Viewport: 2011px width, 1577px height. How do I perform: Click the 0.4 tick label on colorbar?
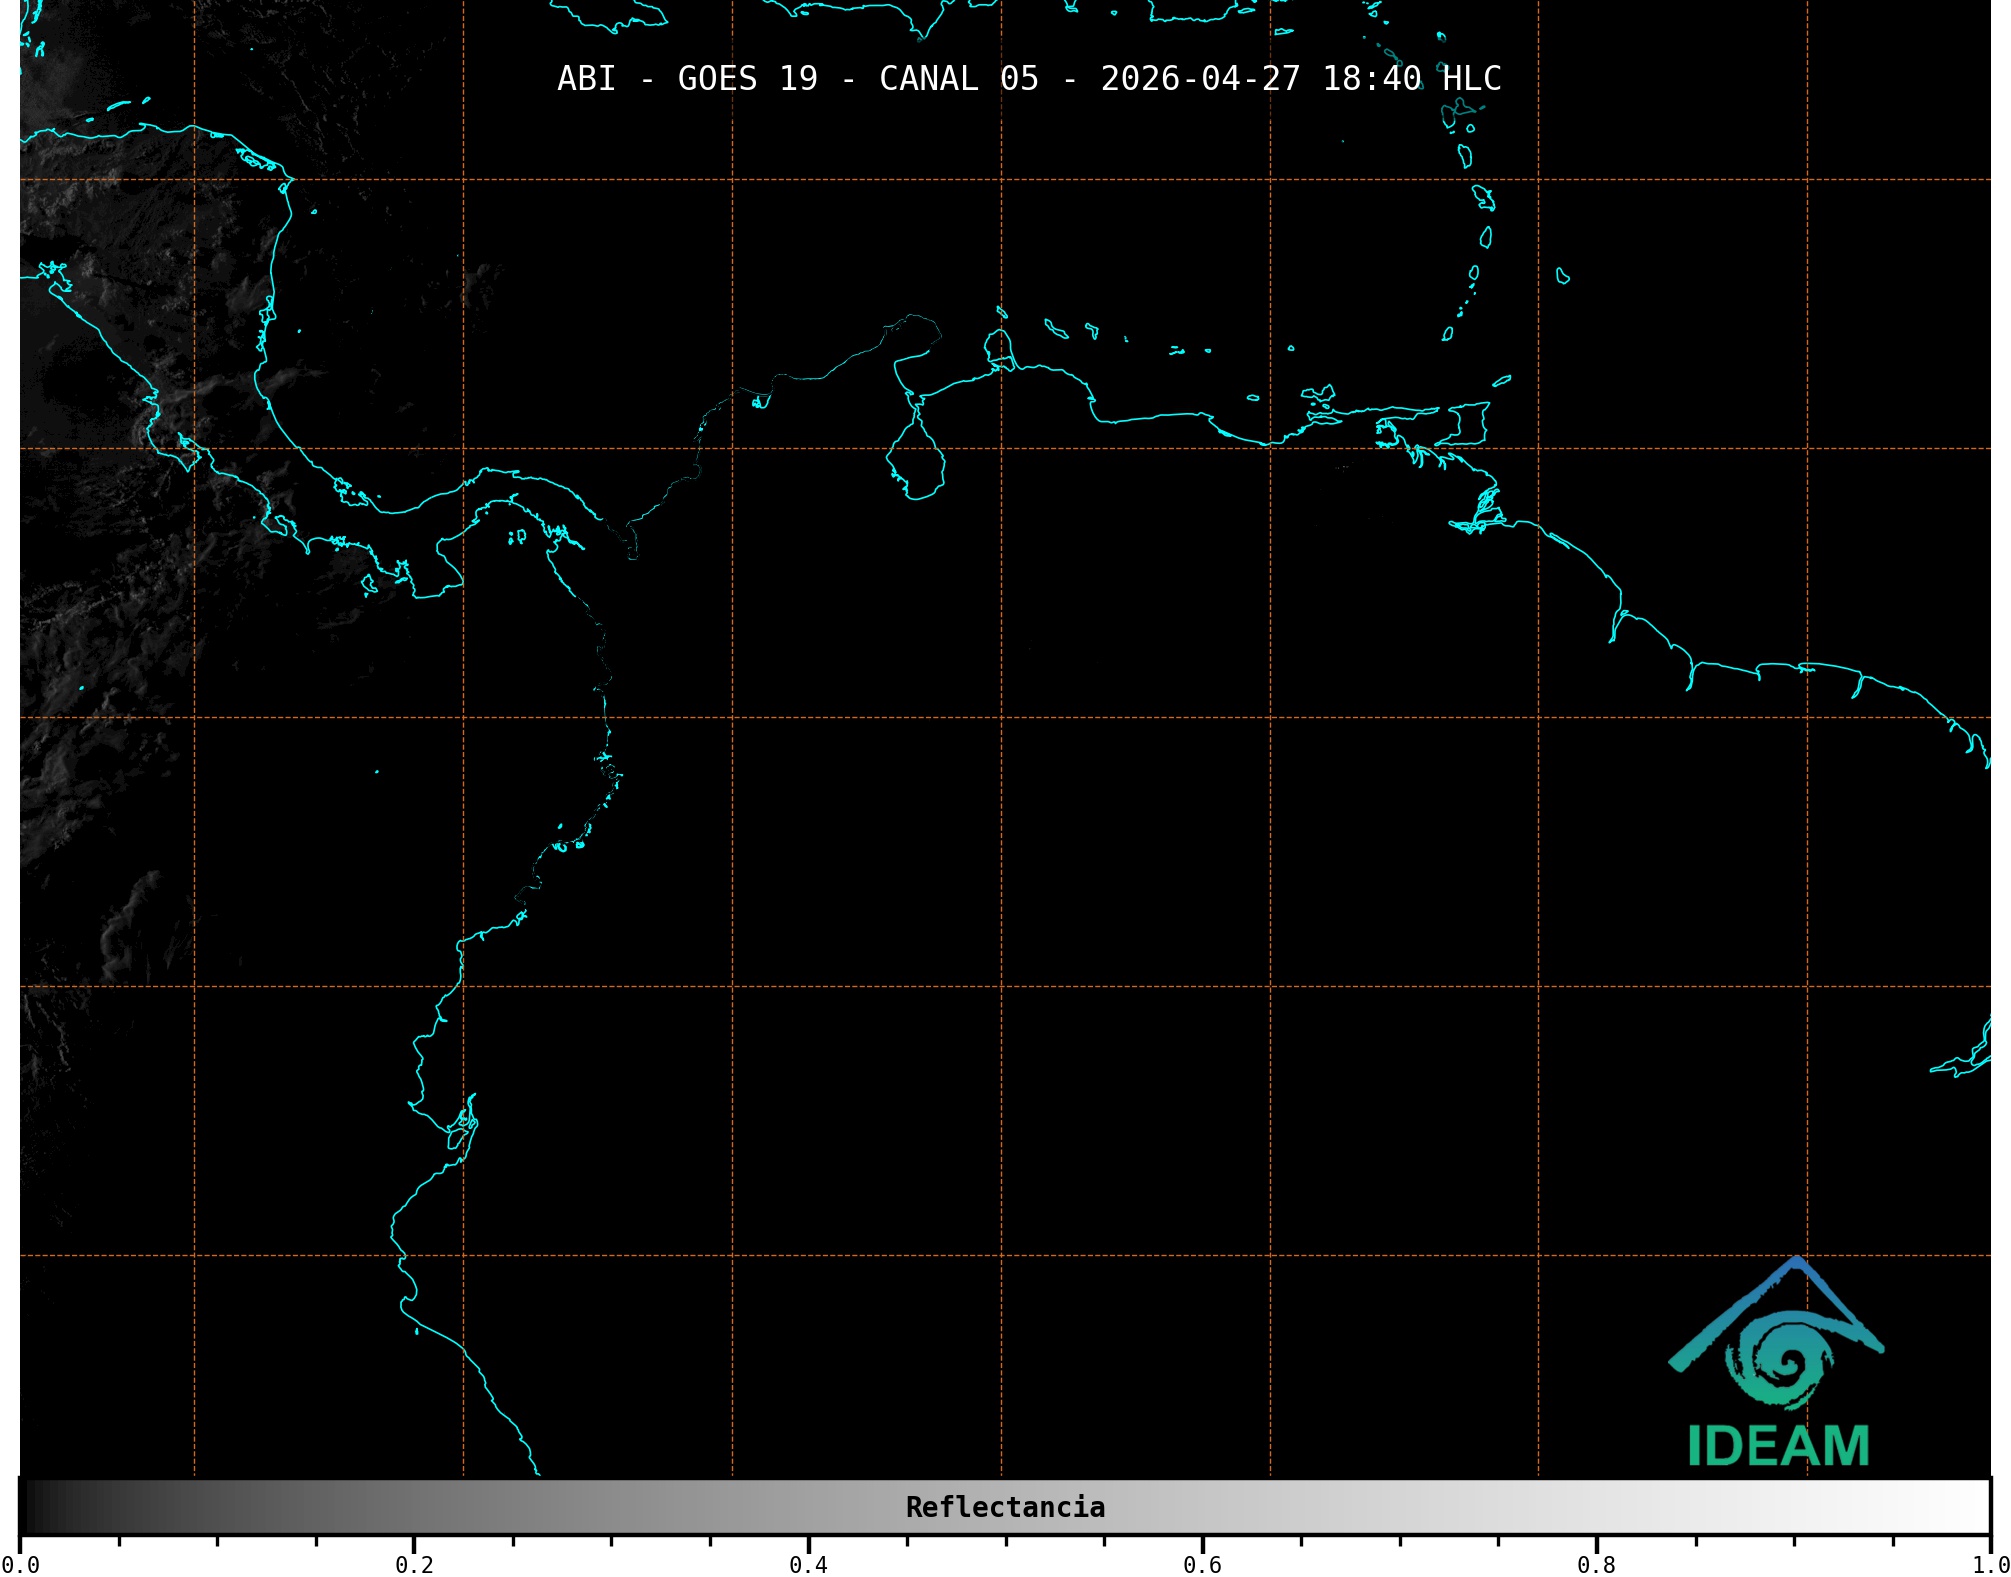808,1564
